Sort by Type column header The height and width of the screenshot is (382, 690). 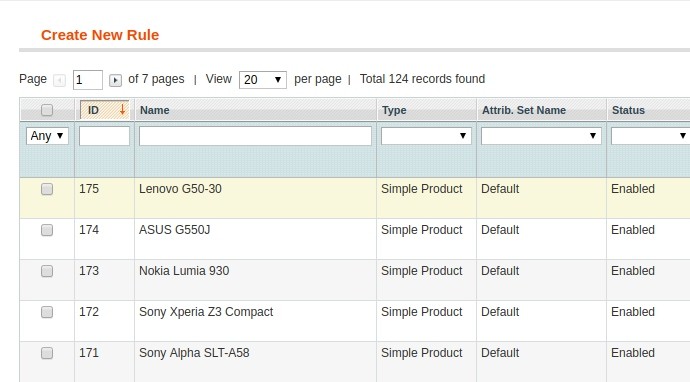(x=394, y=110)
